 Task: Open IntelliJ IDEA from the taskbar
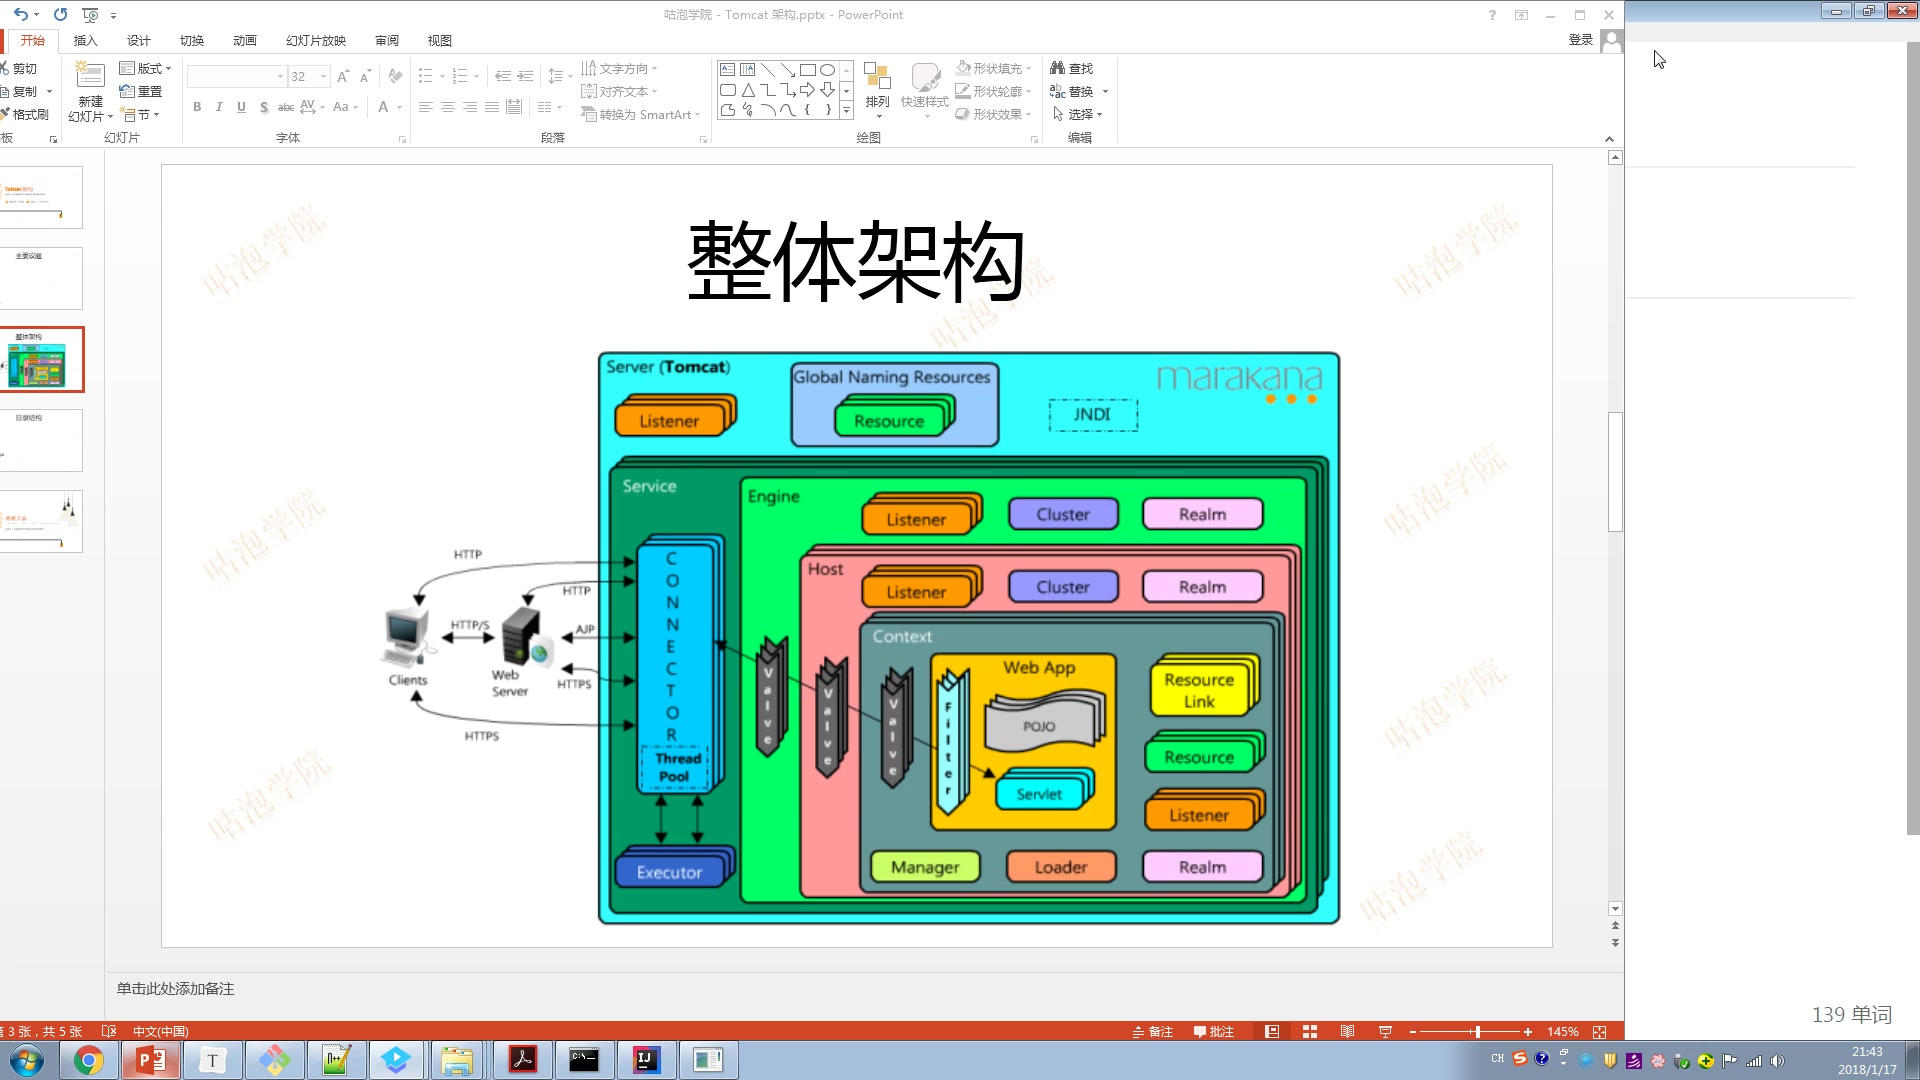click(x=646, y=1060)
